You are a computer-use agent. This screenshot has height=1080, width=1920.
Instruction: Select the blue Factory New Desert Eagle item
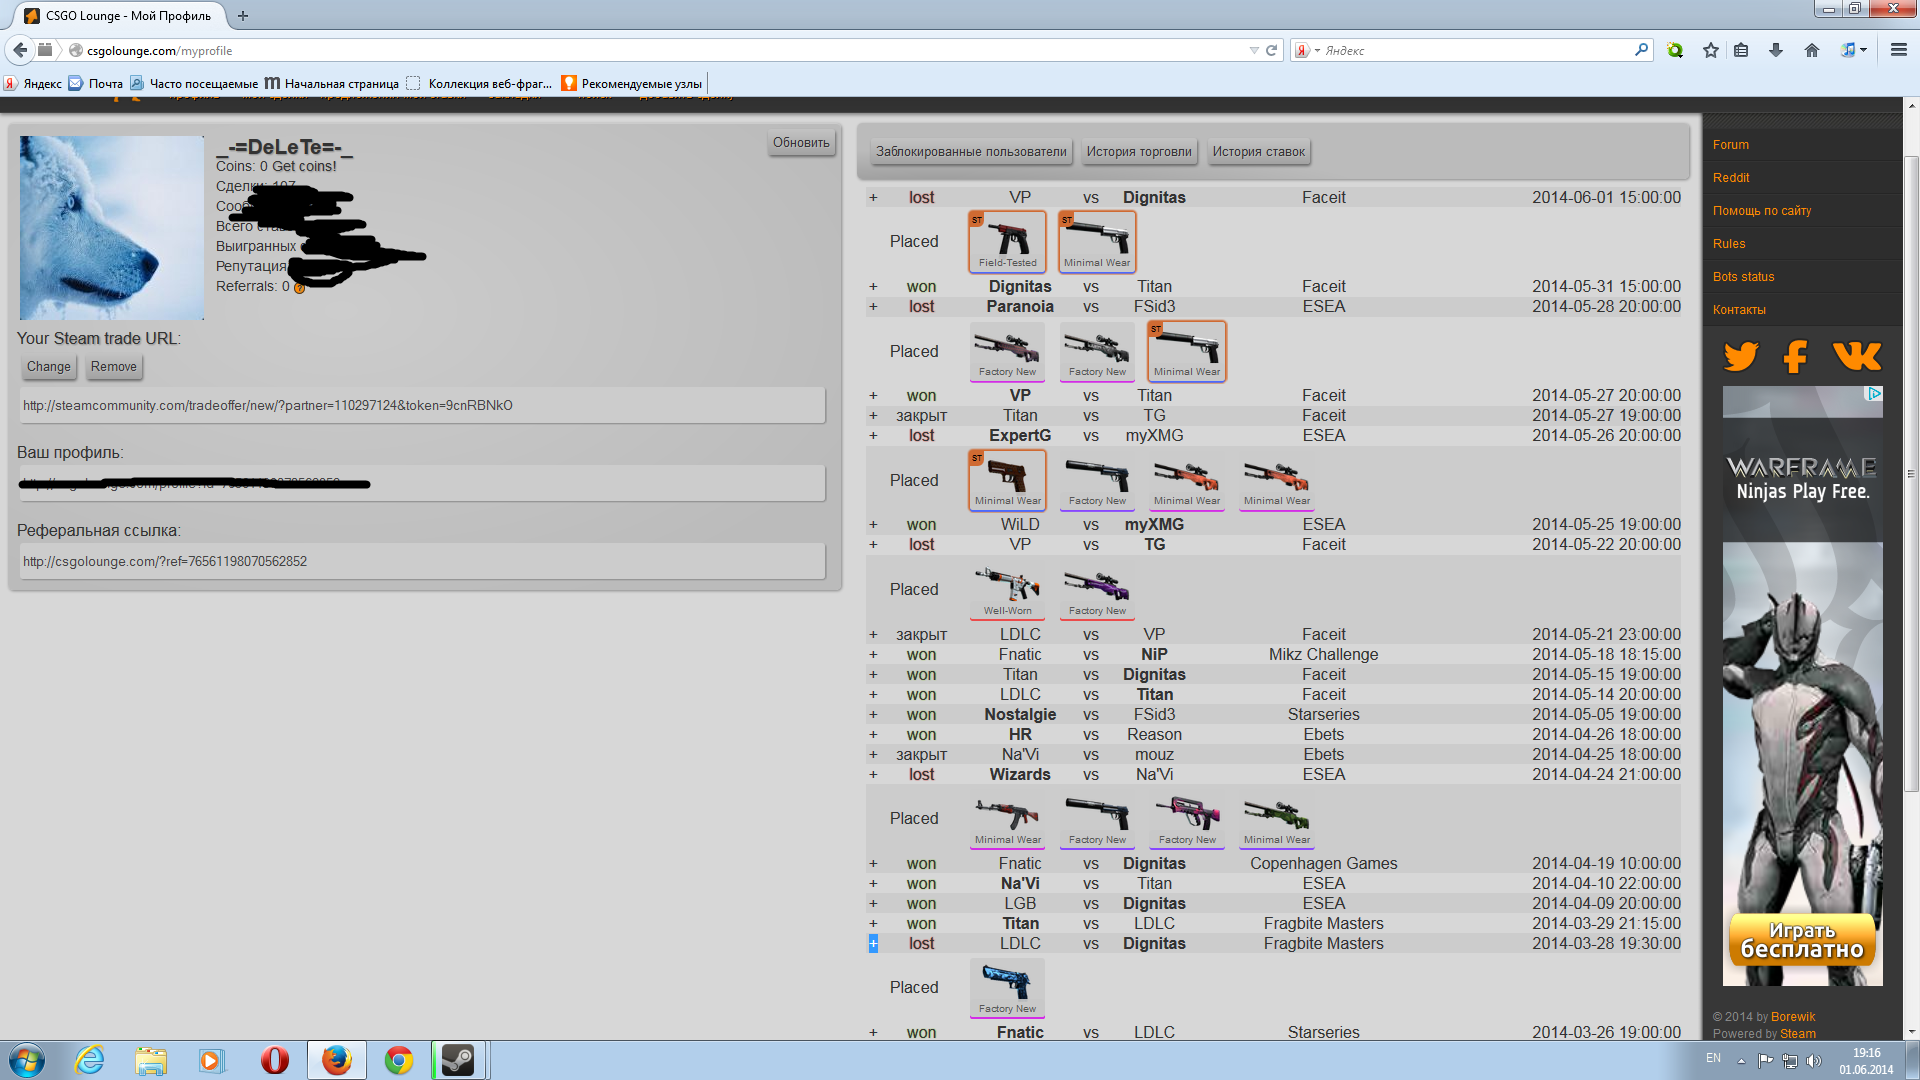click(1007, 987)
